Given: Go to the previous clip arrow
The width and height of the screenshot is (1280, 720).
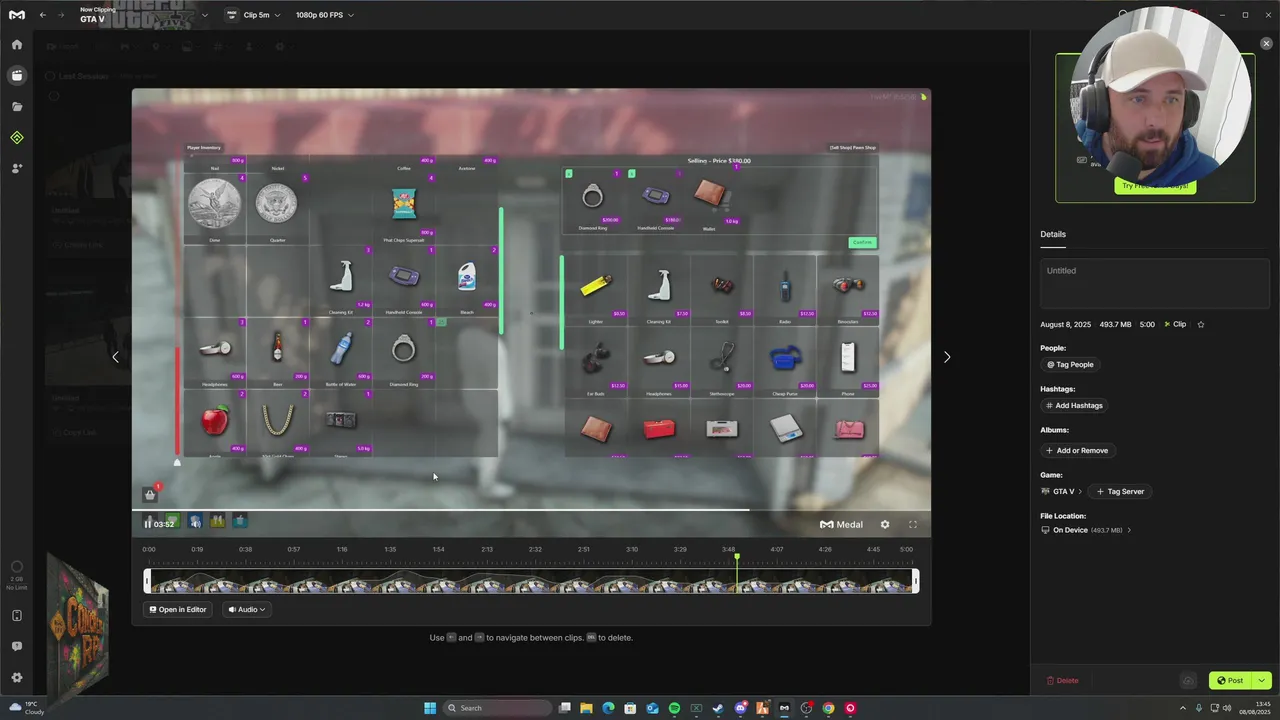Looking at the screenshot, I should [115, 357].
